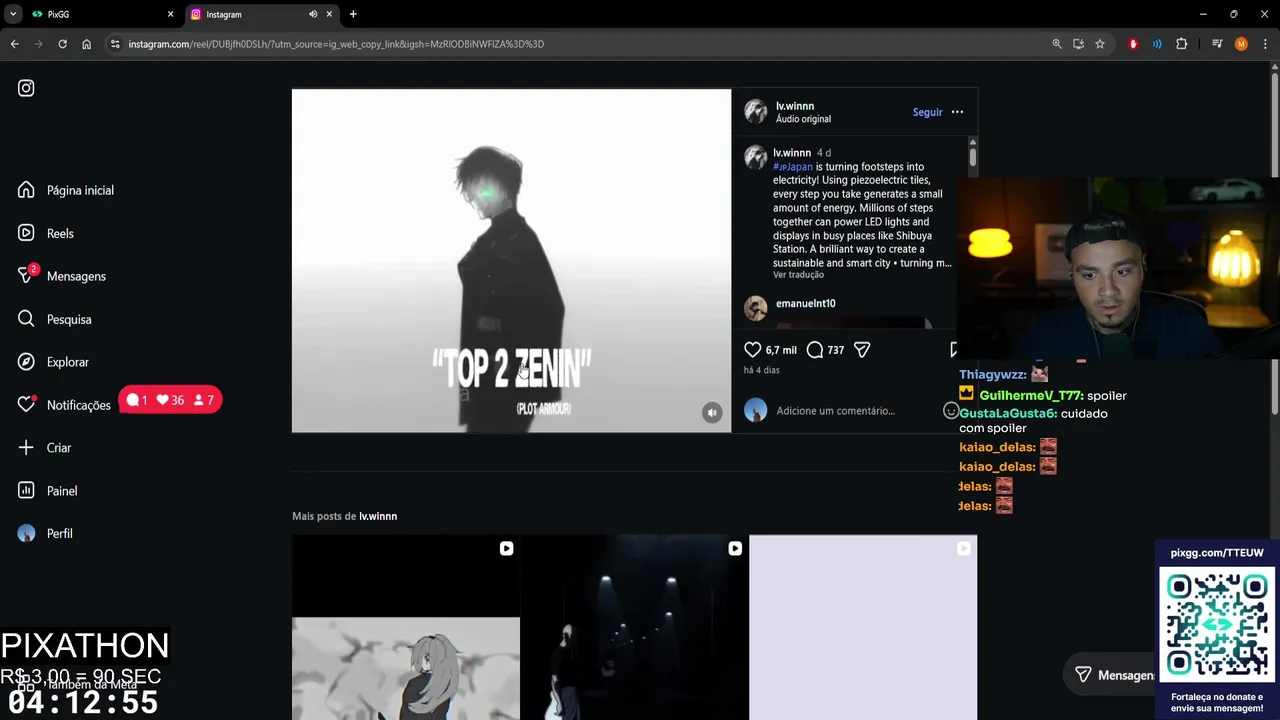Switch to the Instagram browser tab
Screen dimensions: 1280x720
click(250, 14)
